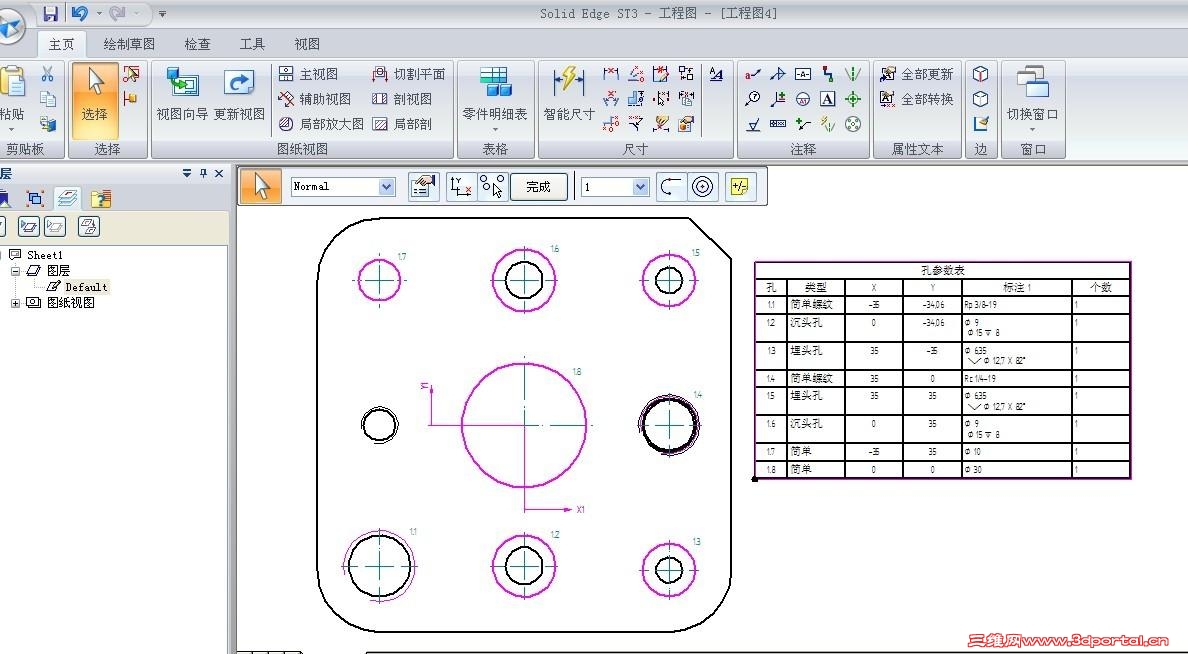Click the move-to-layer icon in layers toolbar

click(89, 226)
